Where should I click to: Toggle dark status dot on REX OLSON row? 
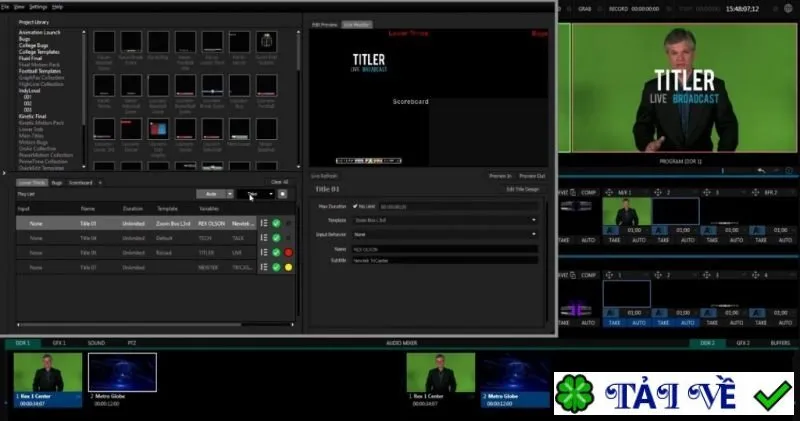[x=289, y=223]
